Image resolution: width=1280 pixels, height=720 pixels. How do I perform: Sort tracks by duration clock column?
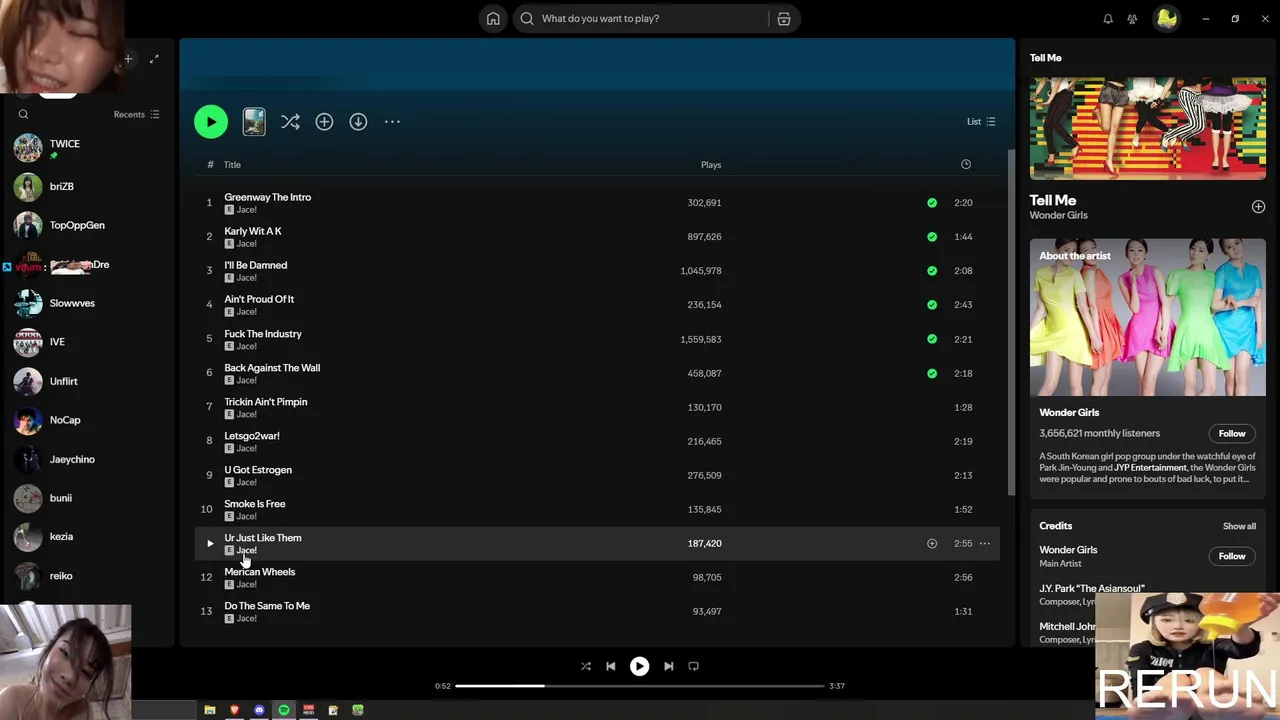966,164
